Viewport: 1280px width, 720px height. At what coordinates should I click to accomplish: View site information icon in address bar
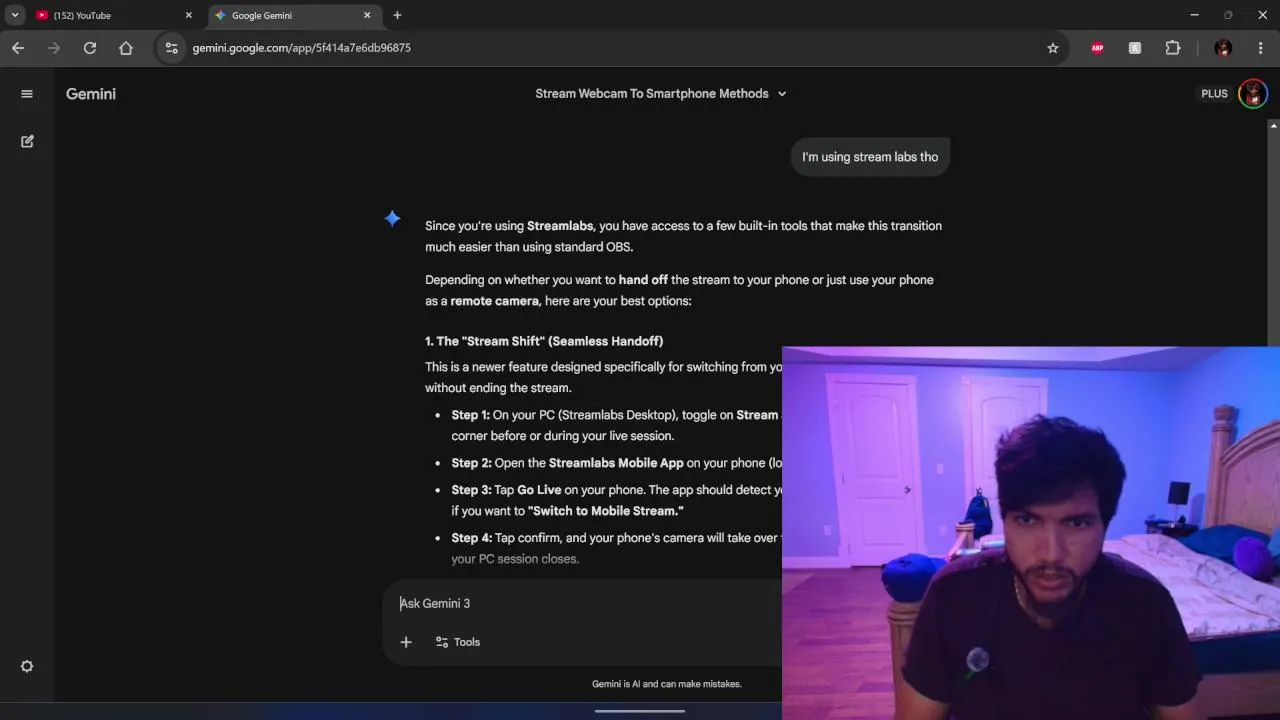(171, 48)
